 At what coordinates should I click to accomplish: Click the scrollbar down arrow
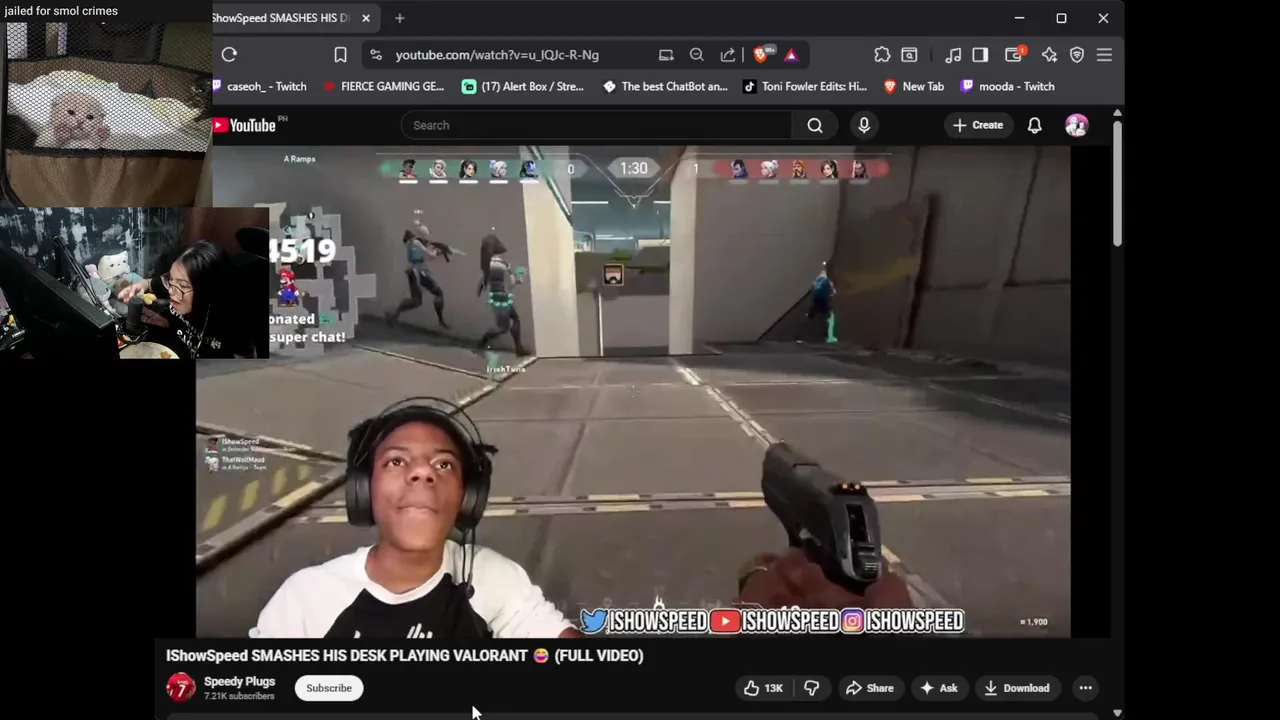[x=1117, y=713]
